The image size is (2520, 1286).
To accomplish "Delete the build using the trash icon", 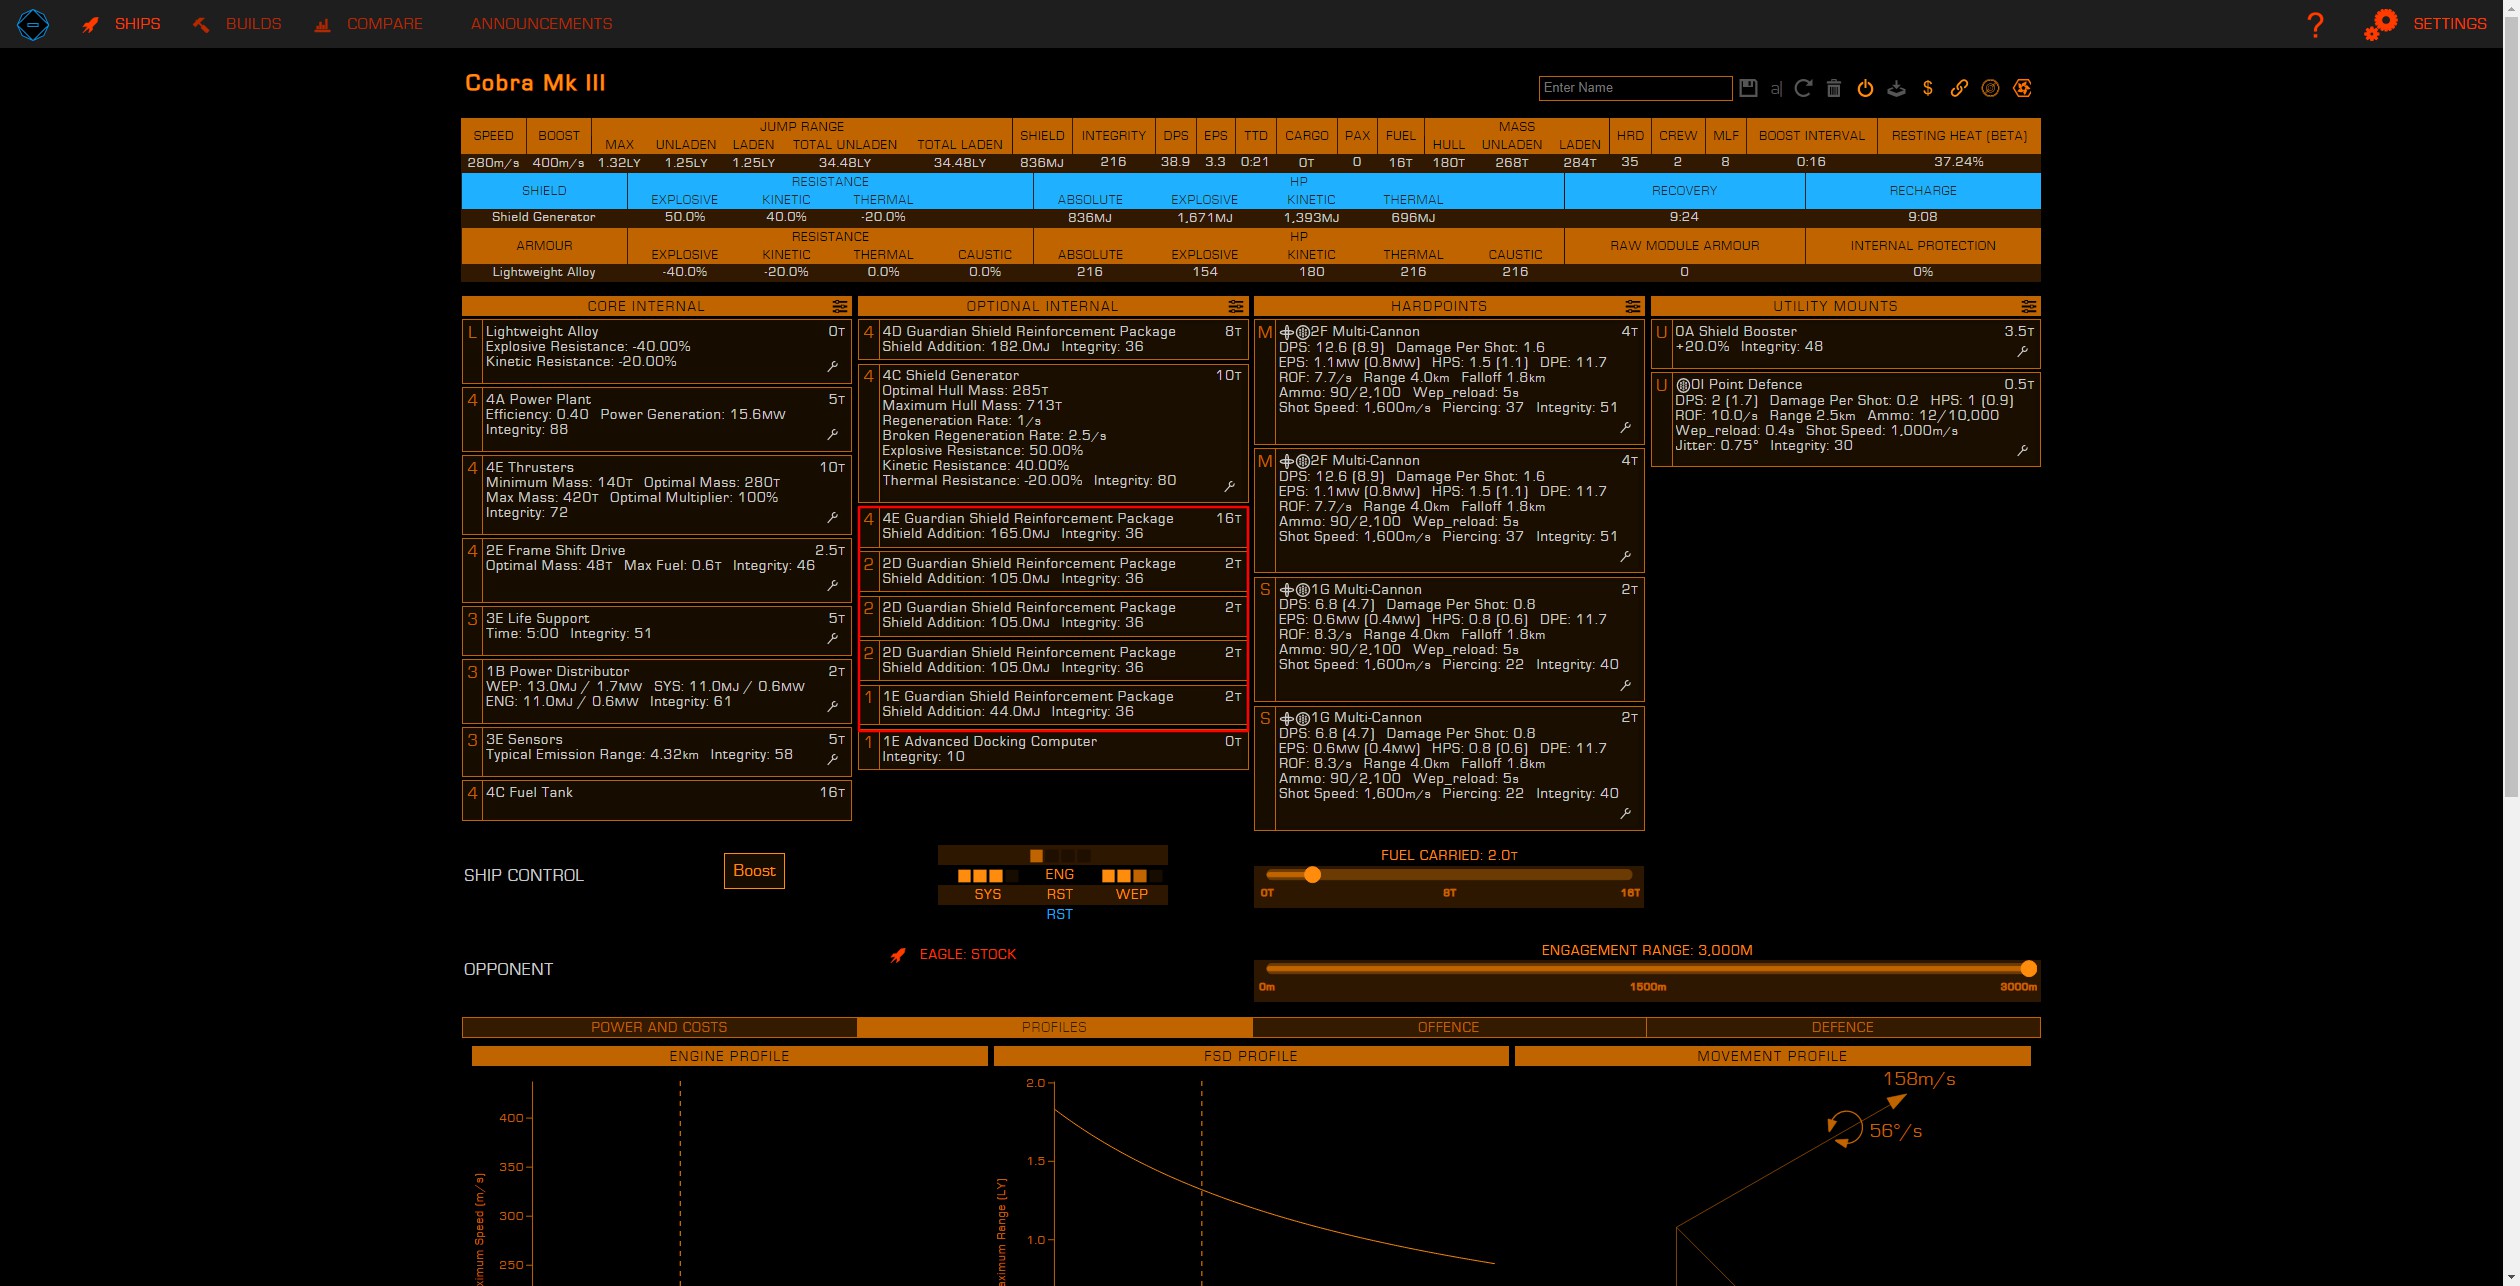I will tap(1834, 88).
